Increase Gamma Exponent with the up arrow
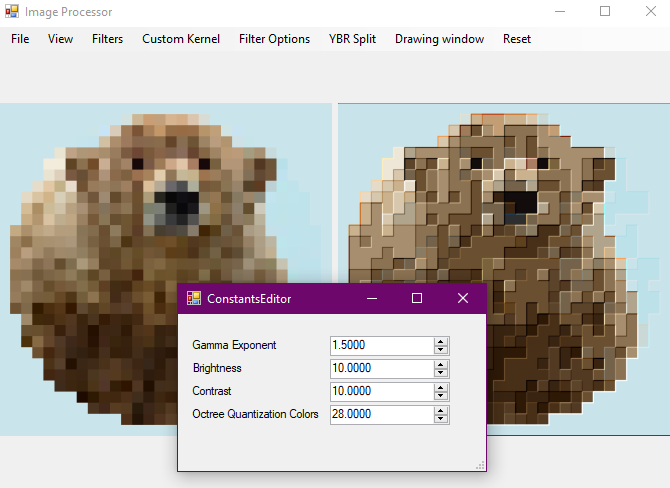670x488 pixels. (x=441, y=341)
